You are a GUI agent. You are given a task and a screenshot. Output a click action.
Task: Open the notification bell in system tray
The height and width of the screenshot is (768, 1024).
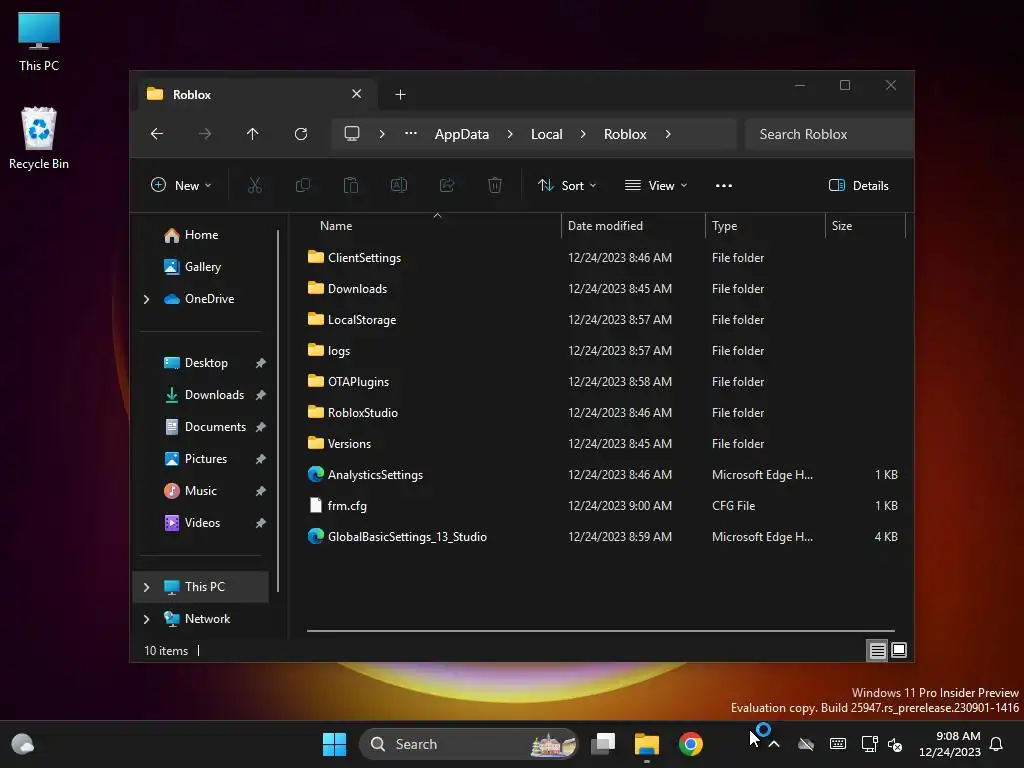click(x=997, y=744)
